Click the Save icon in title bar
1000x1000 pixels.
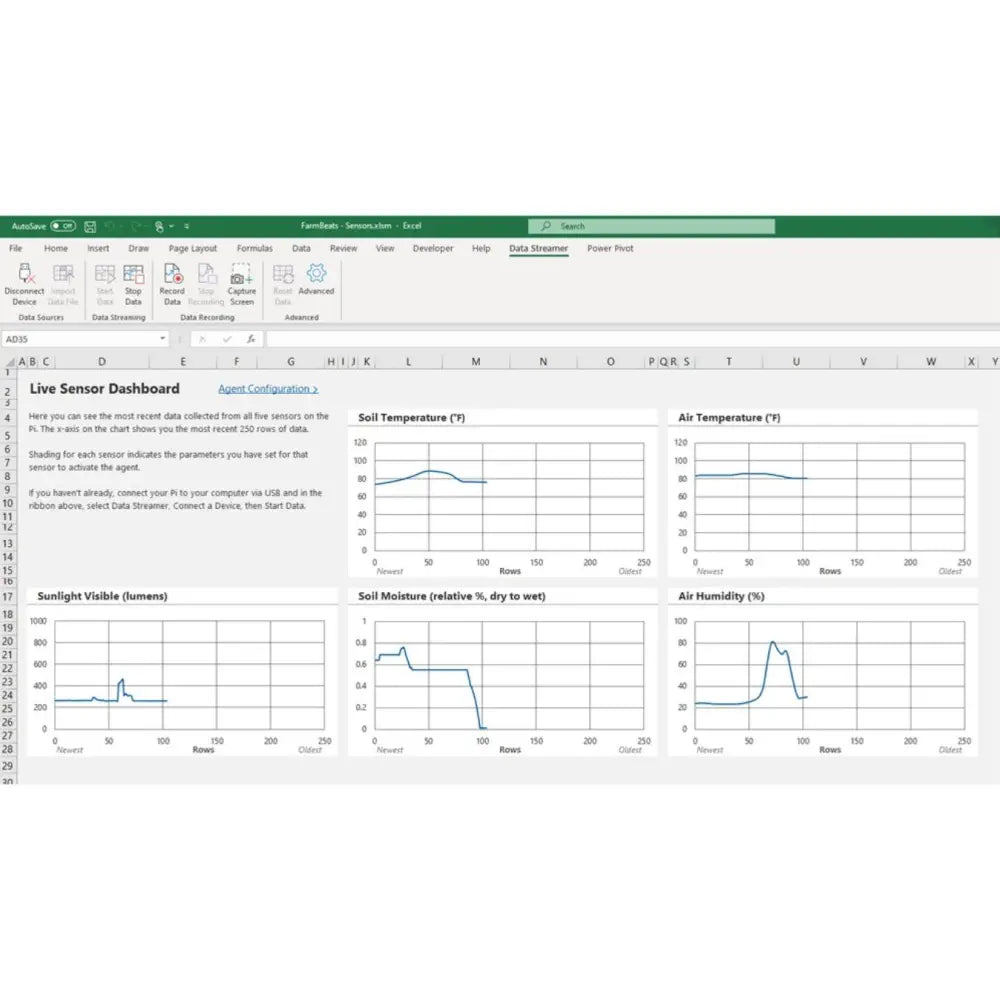coord(90,227)
